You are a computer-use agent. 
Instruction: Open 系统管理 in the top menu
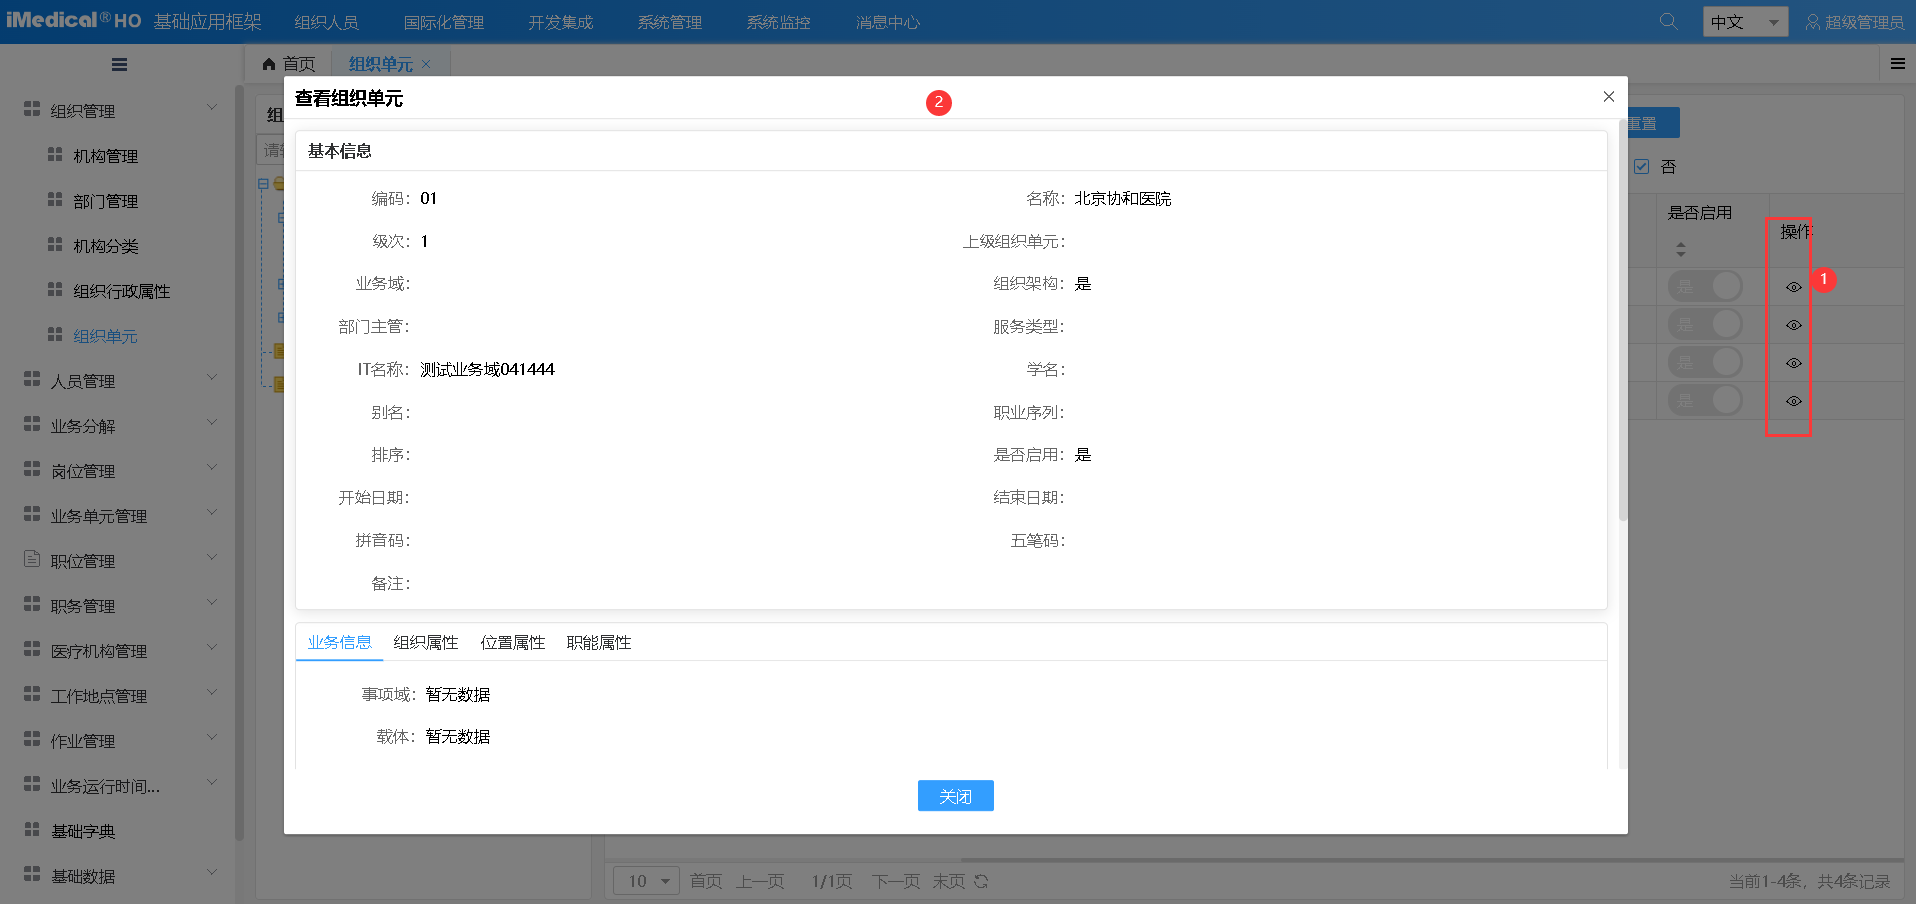(669, 22)
